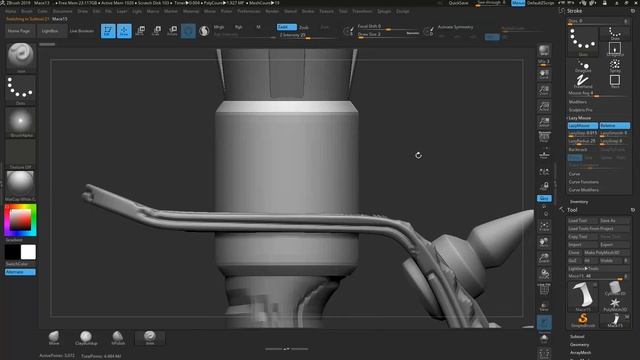Expand the Subtool section
Viewport: 640px width, 360px height.
click(577, 337)
